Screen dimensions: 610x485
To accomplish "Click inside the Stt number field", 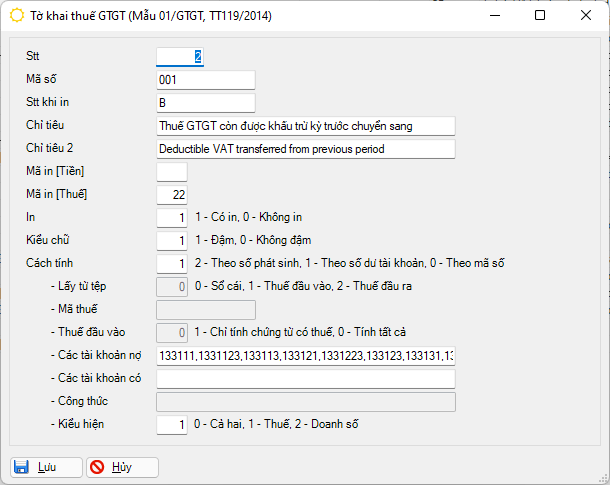I will point(180,57).
